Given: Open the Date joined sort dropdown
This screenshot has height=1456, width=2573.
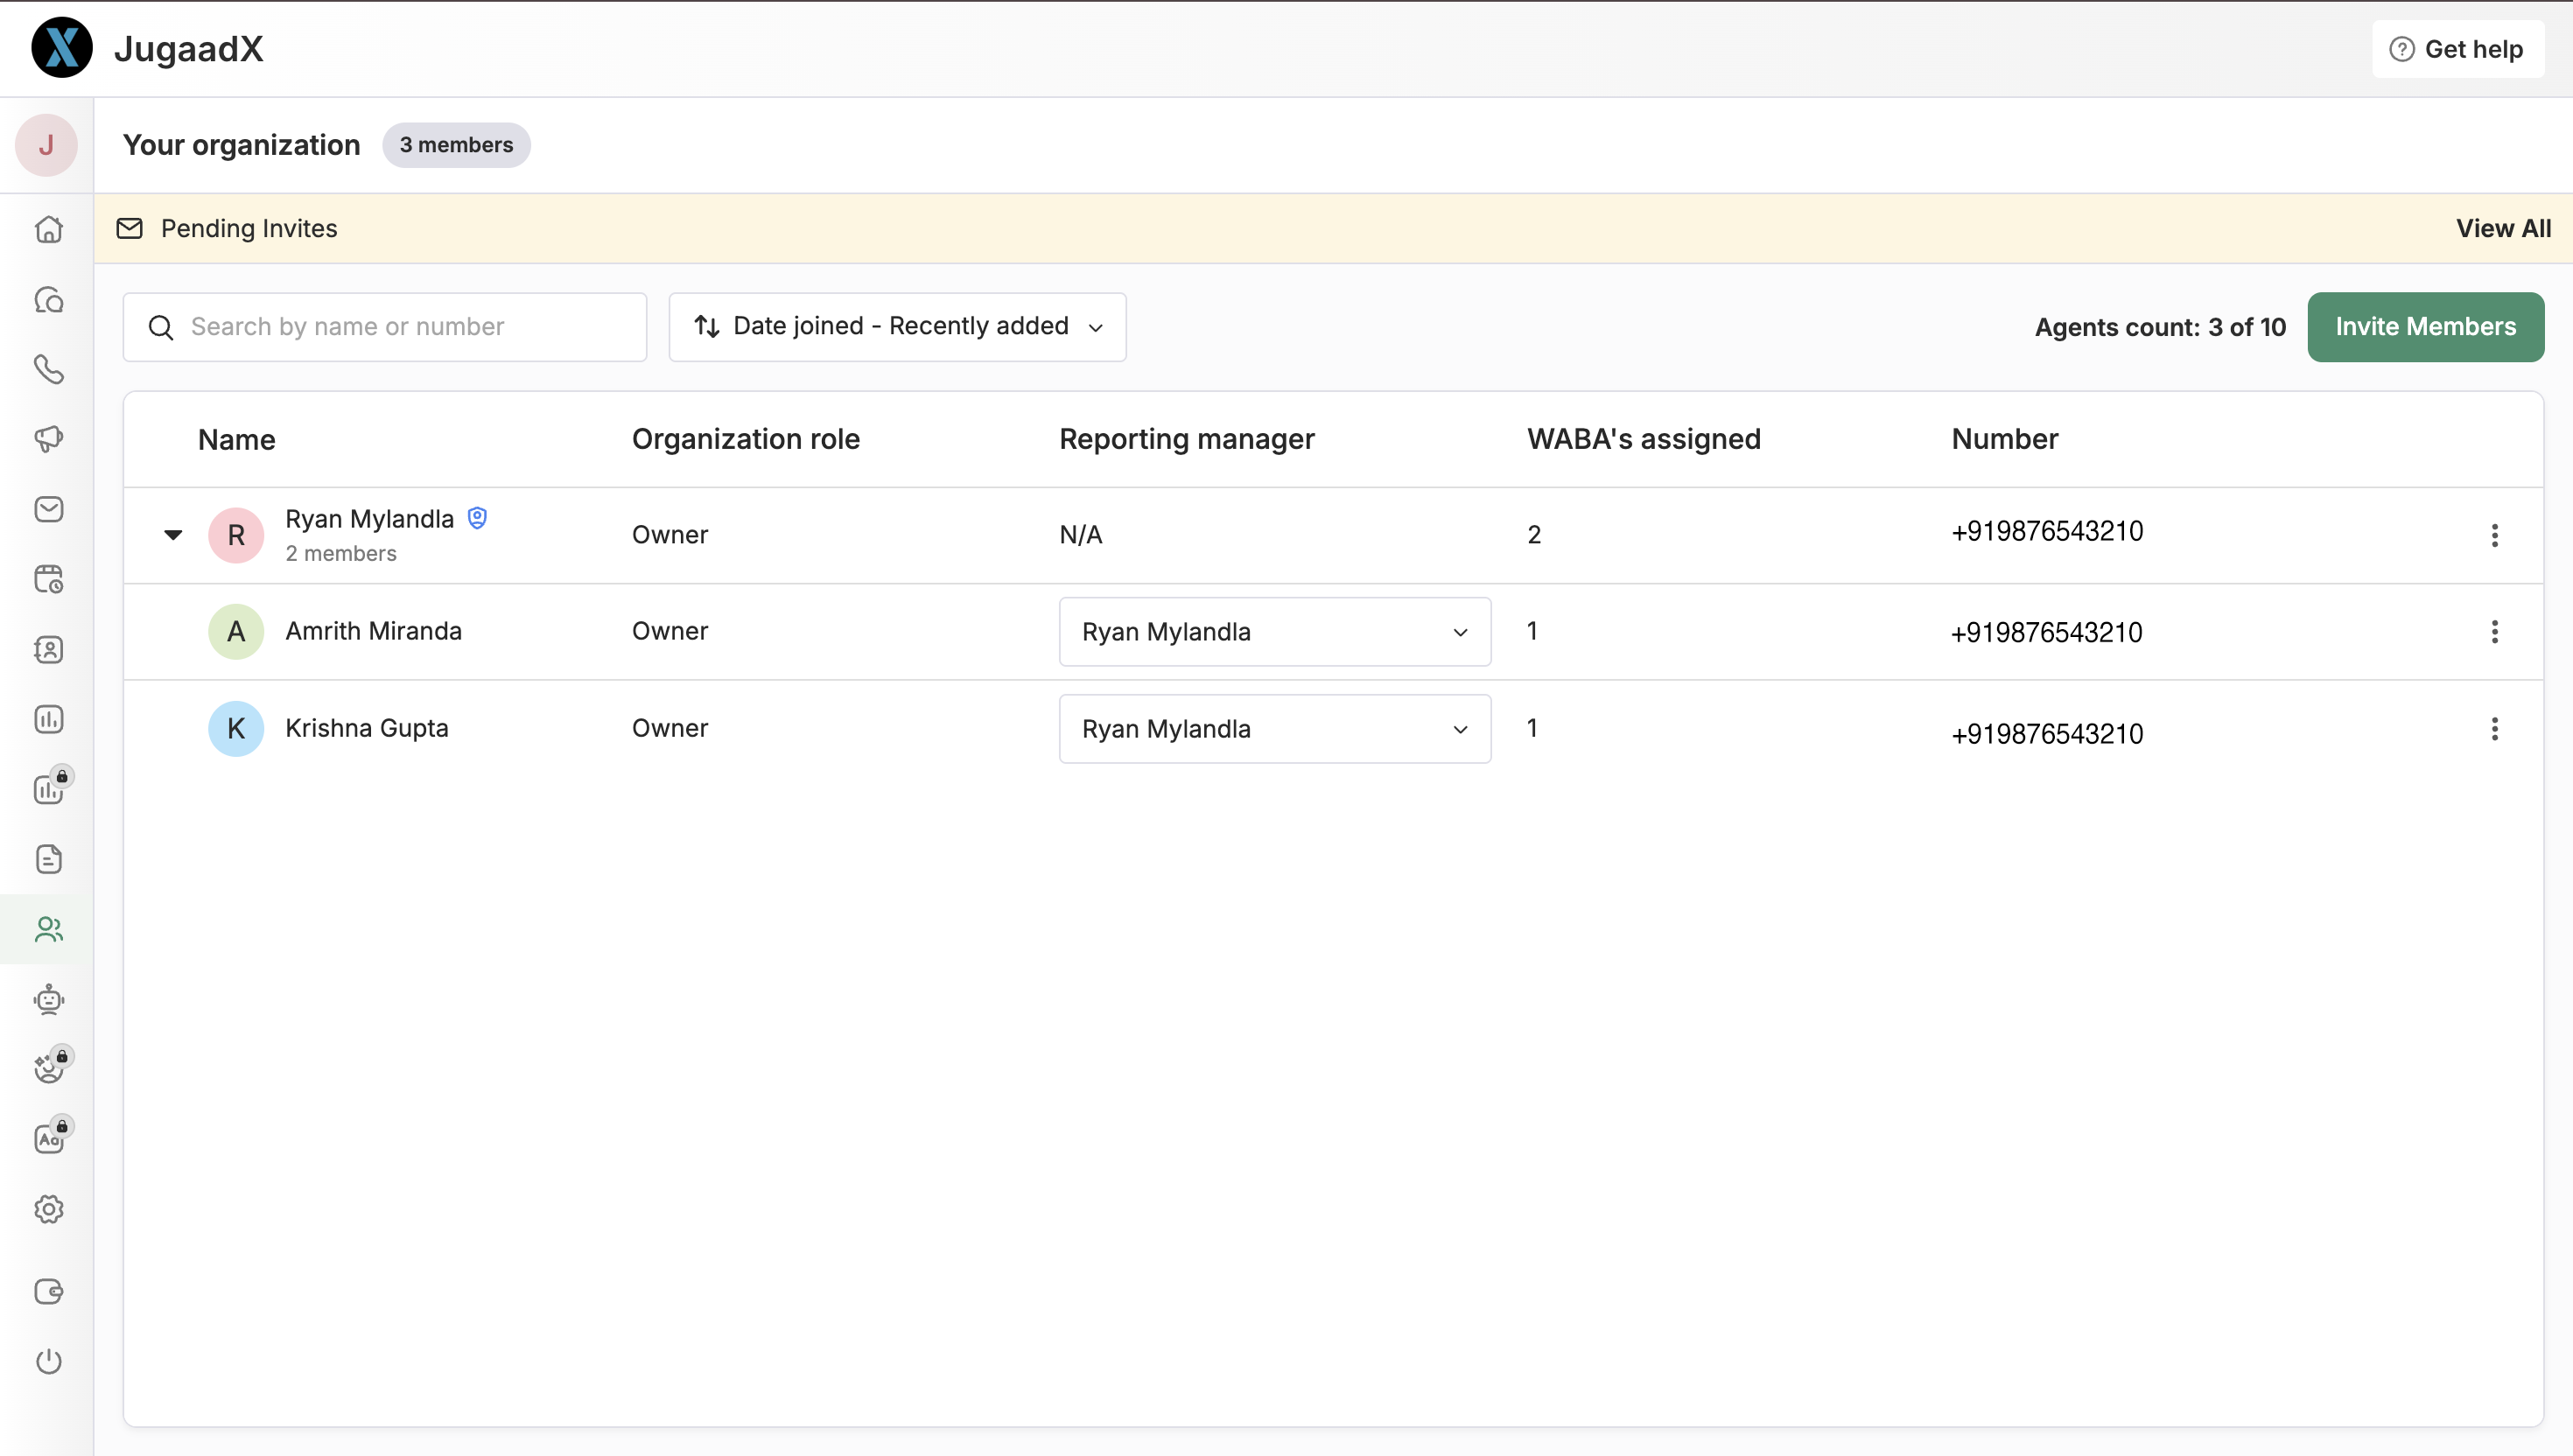Looking at the screenshot, I should click(897, 326).
